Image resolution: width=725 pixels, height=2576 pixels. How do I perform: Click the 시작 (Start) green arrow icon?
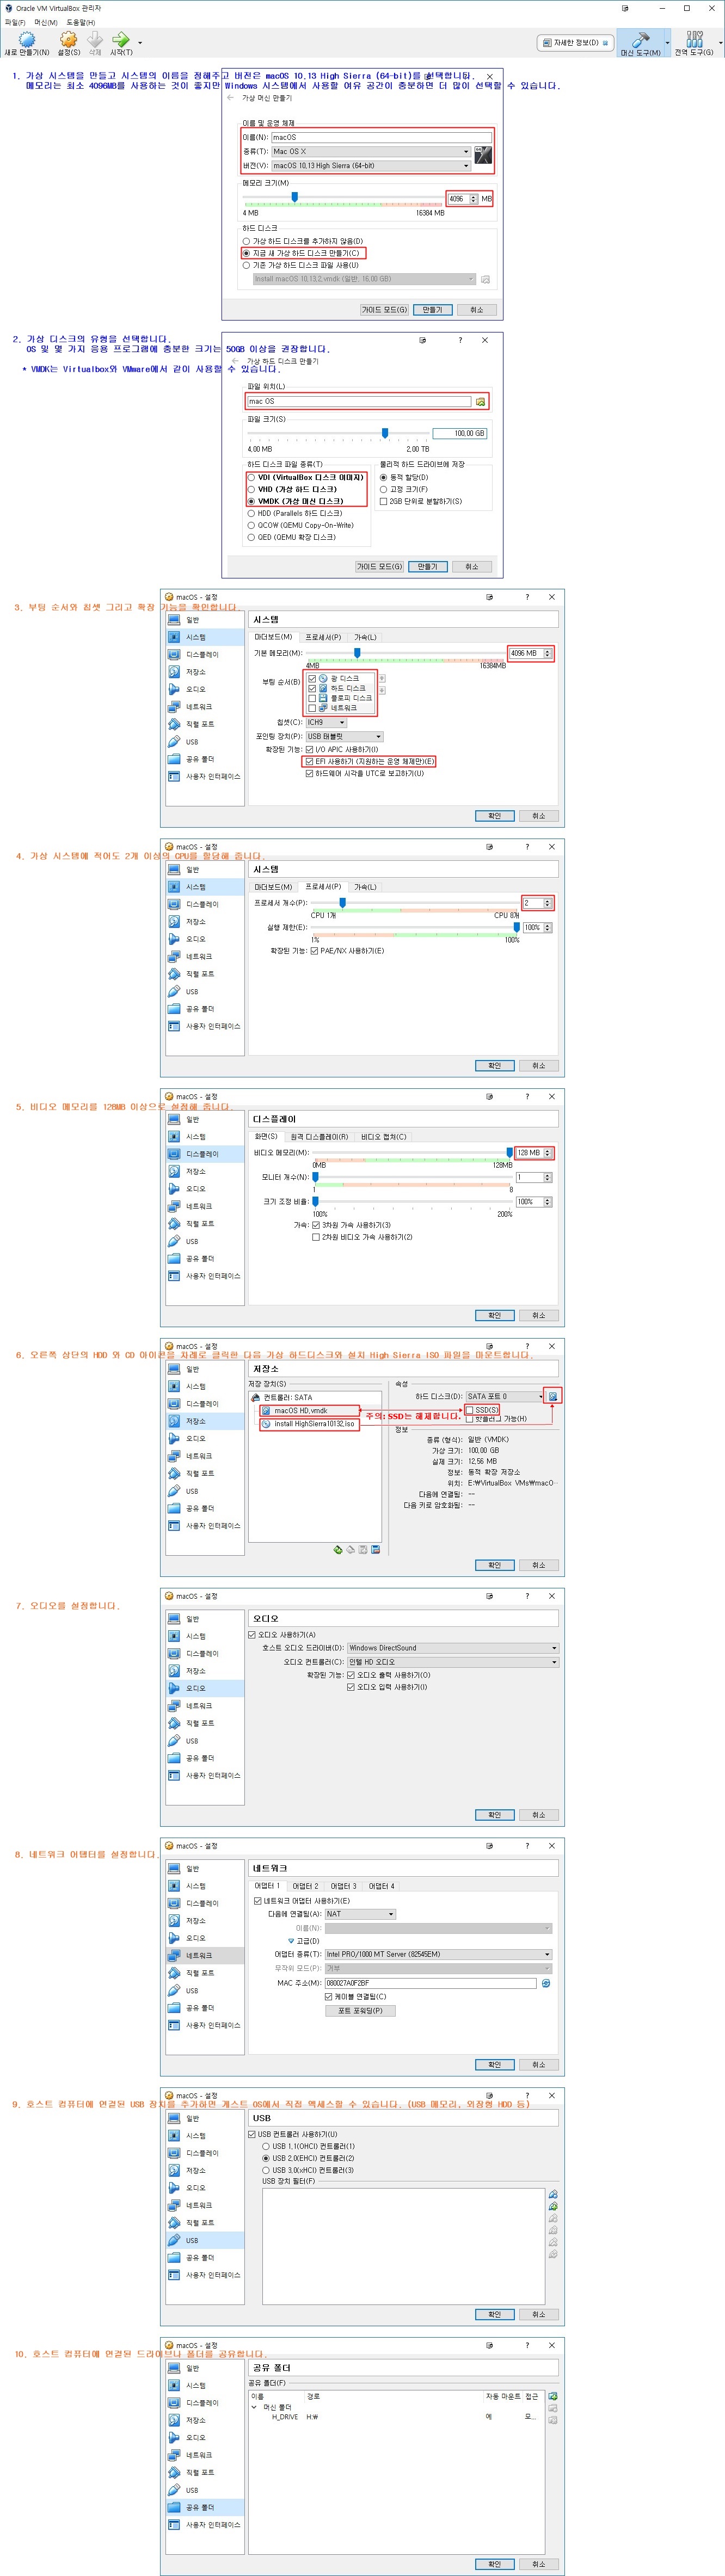(x=121, y=40)
